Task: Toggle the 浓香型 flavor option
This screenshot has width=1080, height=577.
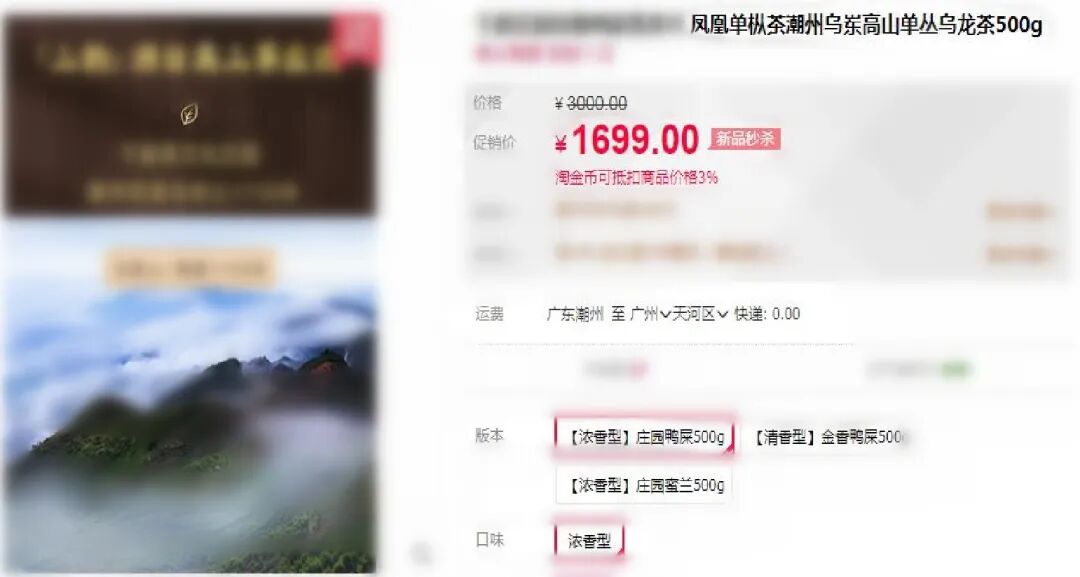Action: (589, 541)
